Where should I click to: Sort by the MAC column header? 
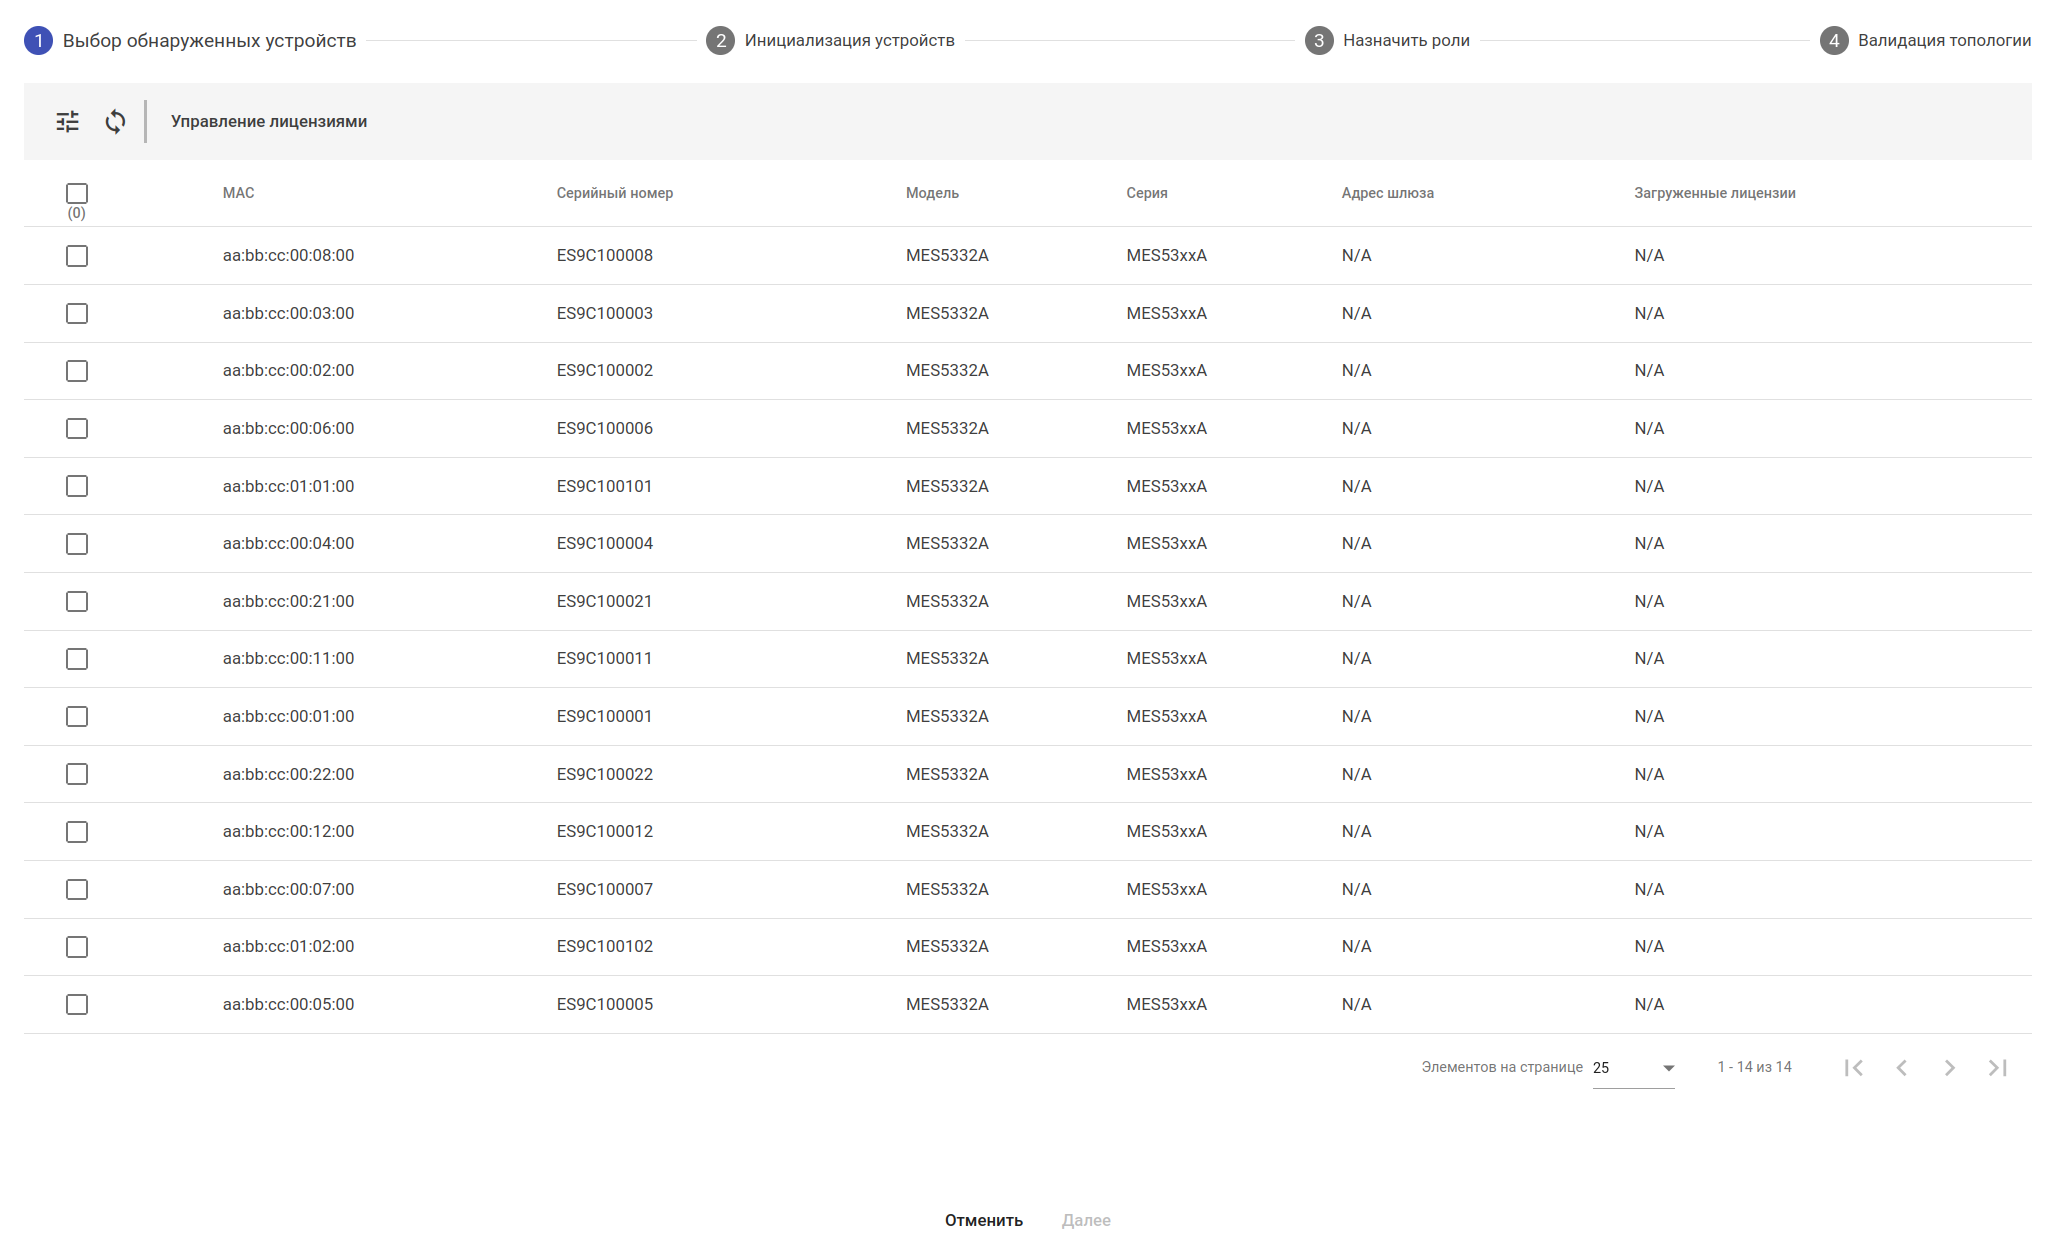point(238,193)
